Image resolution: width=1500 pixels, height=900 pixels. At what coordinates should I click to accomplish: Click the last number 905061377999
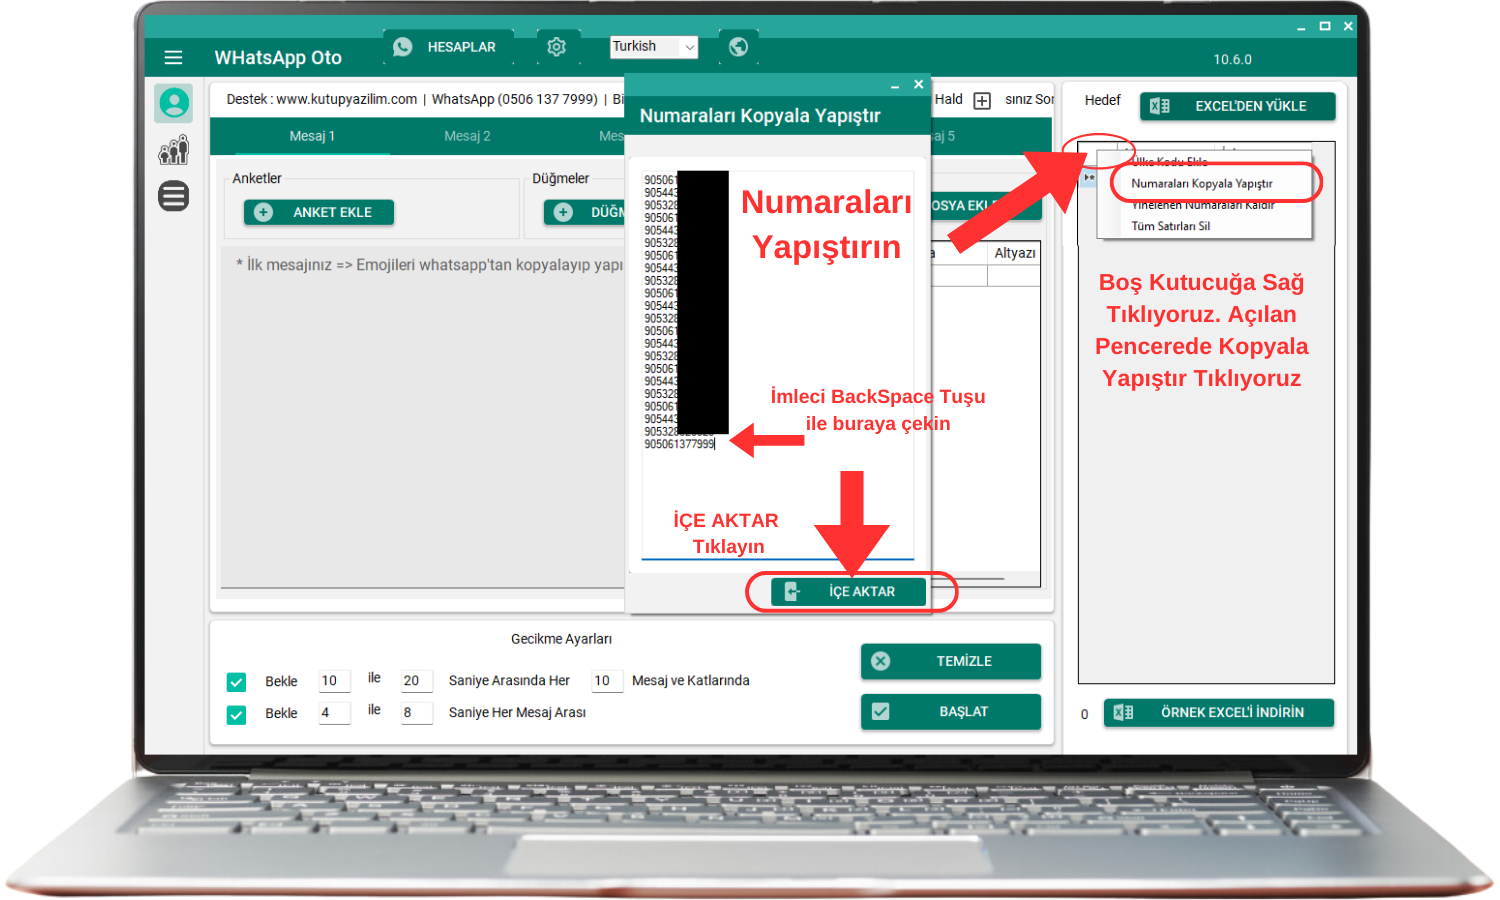click(679, 444)
